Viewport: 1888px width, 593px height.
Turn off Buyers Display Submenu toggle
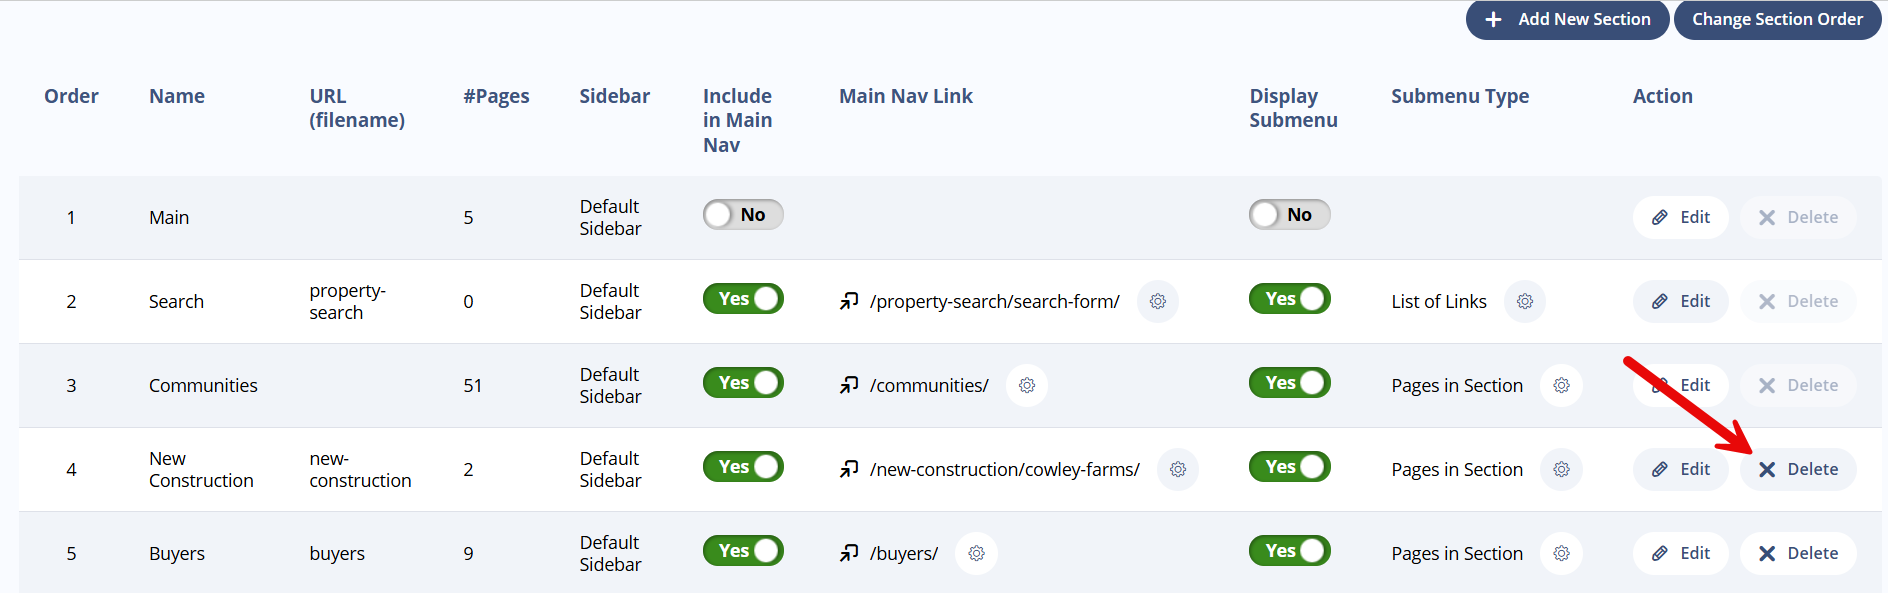pos(1290,551)
